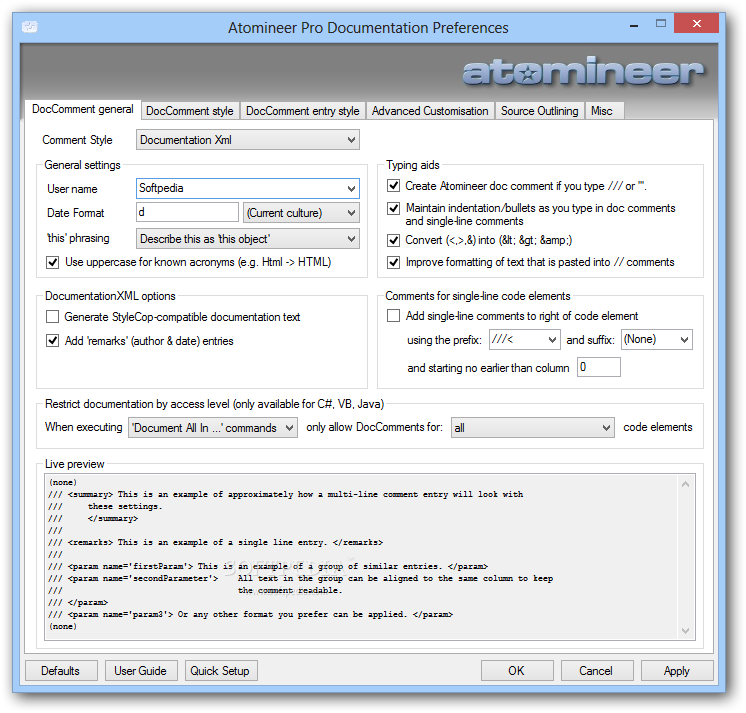746x713 pixels.
Task: Switch to the DocComment general tab
Action: coord(82,109)
